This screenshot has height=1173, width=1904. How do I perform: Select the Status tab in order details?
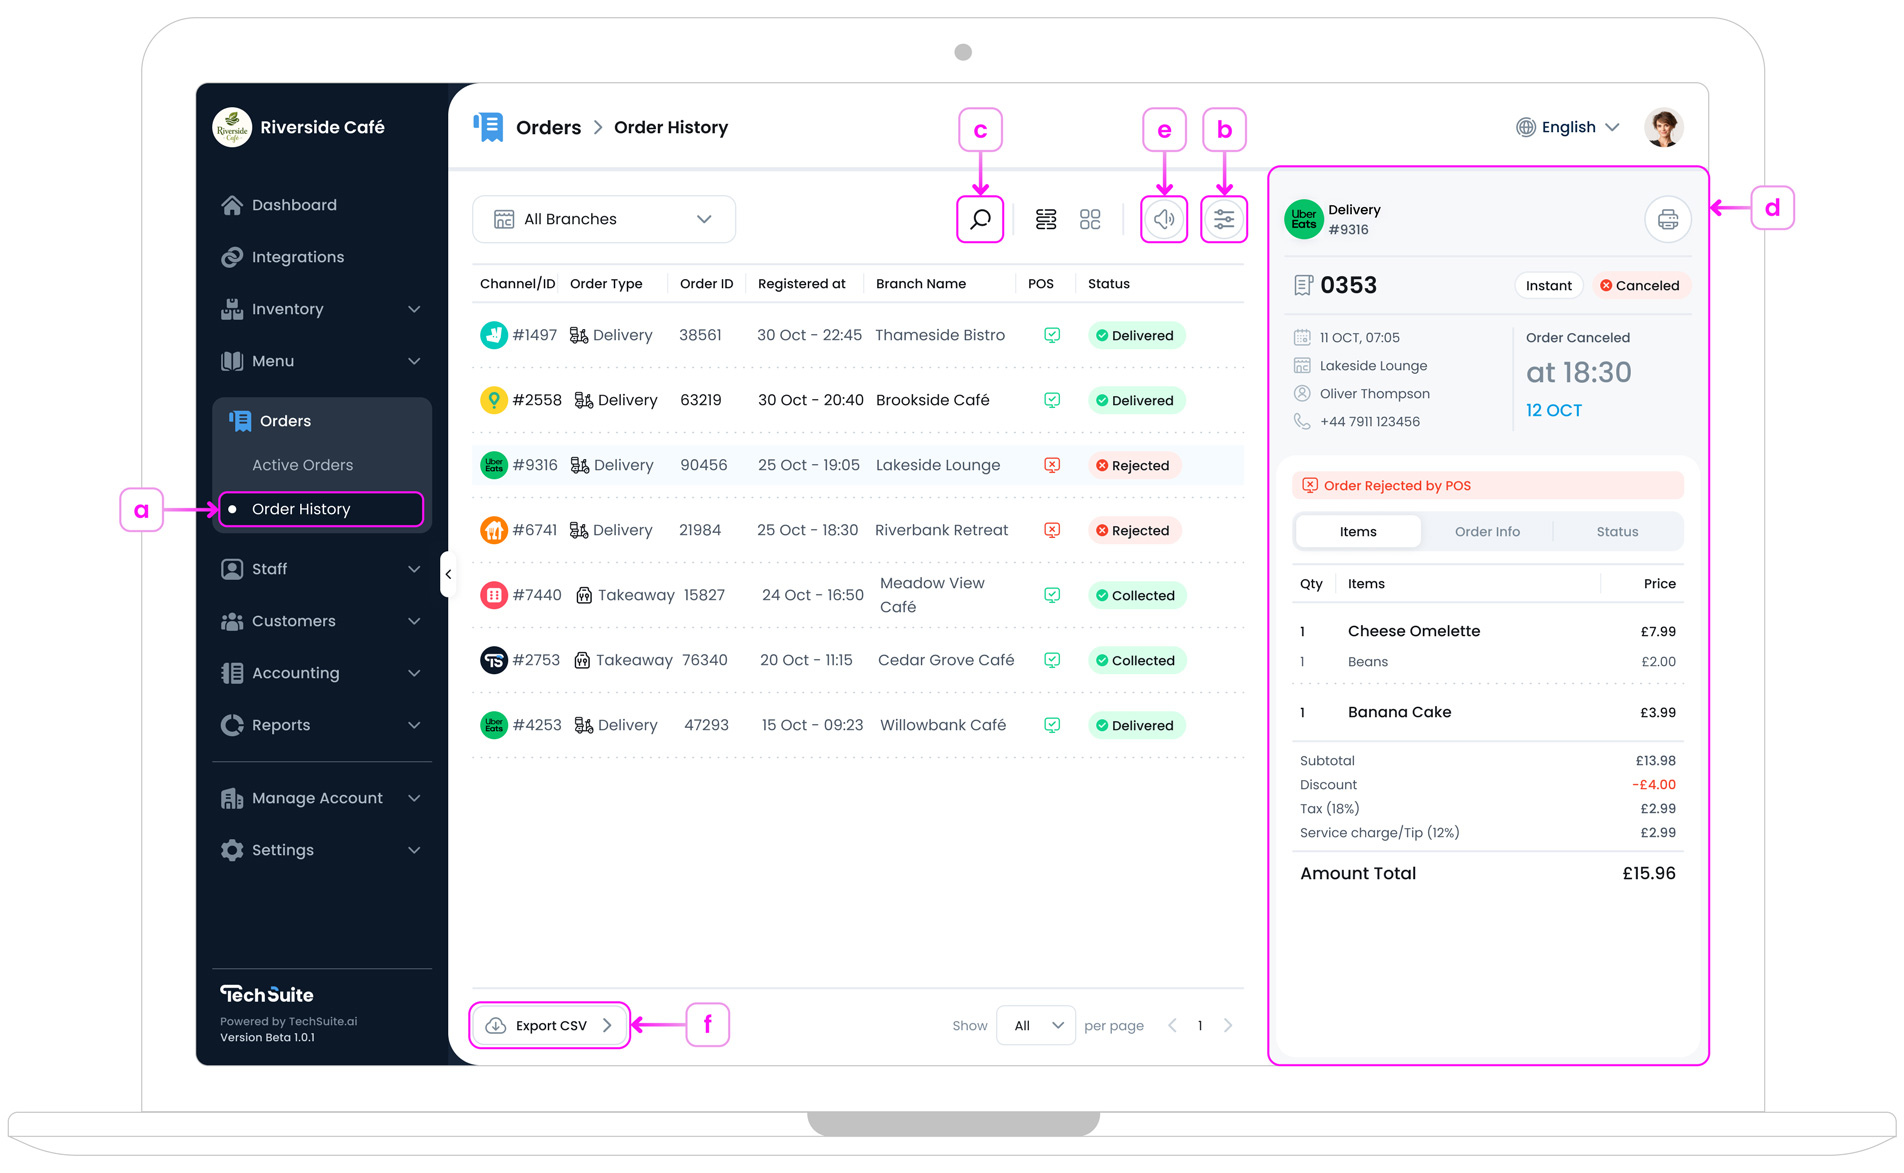coord(1617,531)
